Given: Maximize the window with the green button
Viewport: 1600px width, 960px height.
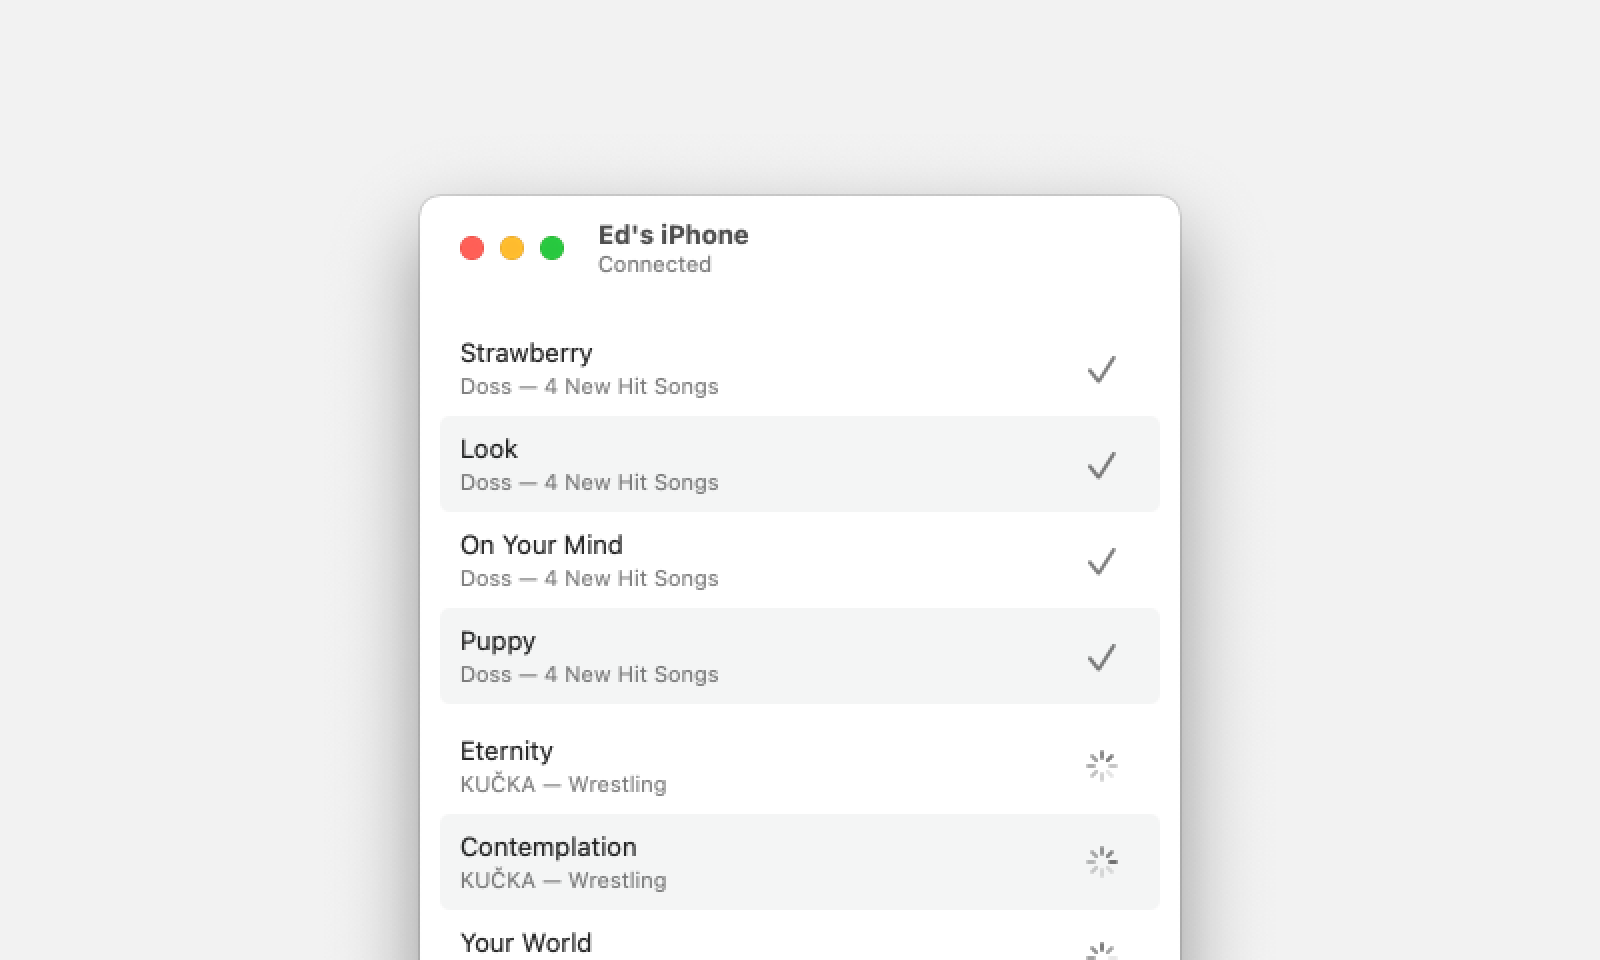Looking at the screenshot, I should 552,248.
